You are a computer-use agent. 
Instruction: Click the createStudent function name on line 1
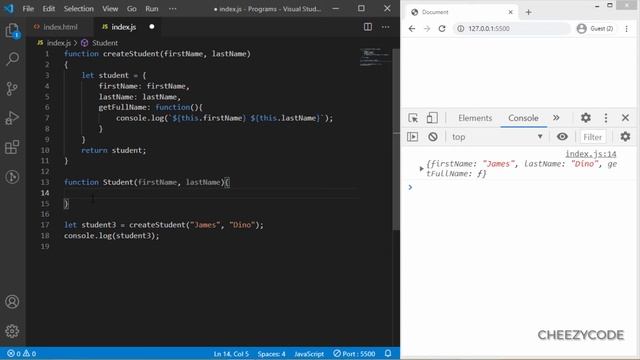coord(131,54)
